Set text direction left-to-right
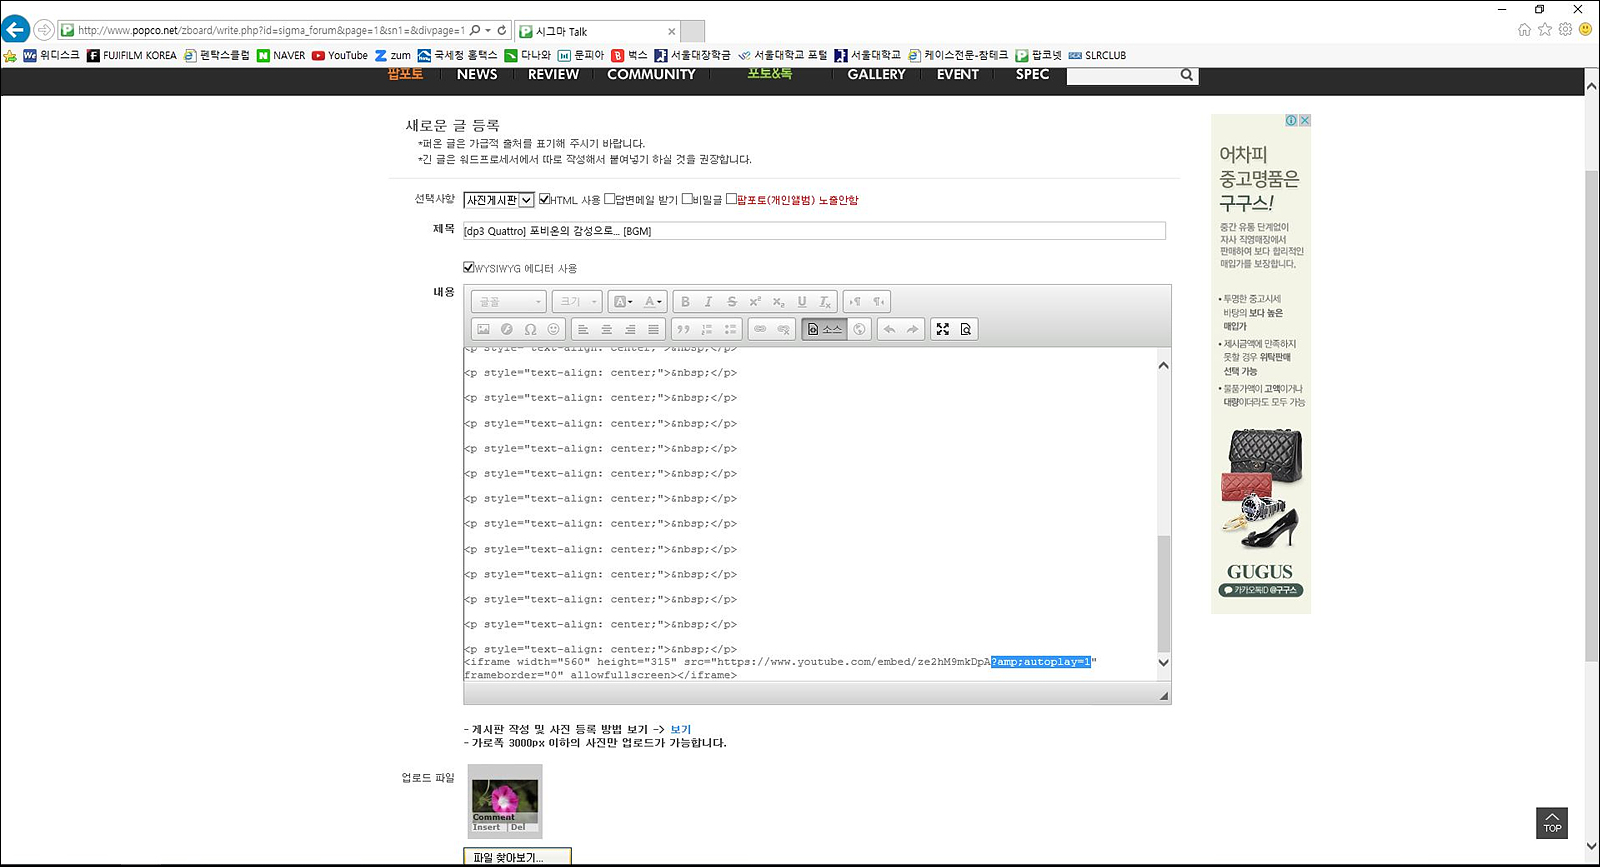Viewport: 1600px width, 867px height. tap(855, 302)
